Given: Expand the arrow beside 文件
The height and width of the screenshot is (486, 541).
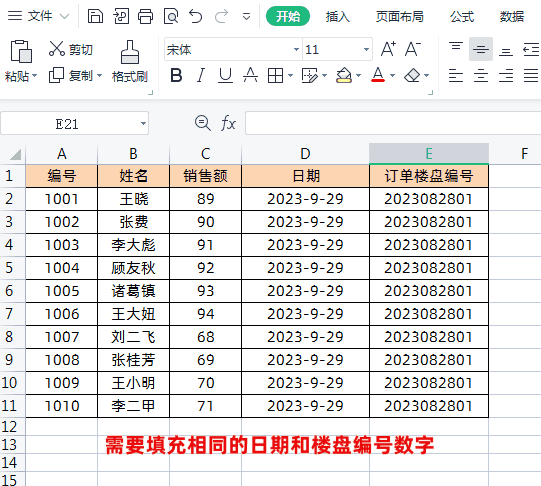Looking at the screenshot, I should pos(65,16).
